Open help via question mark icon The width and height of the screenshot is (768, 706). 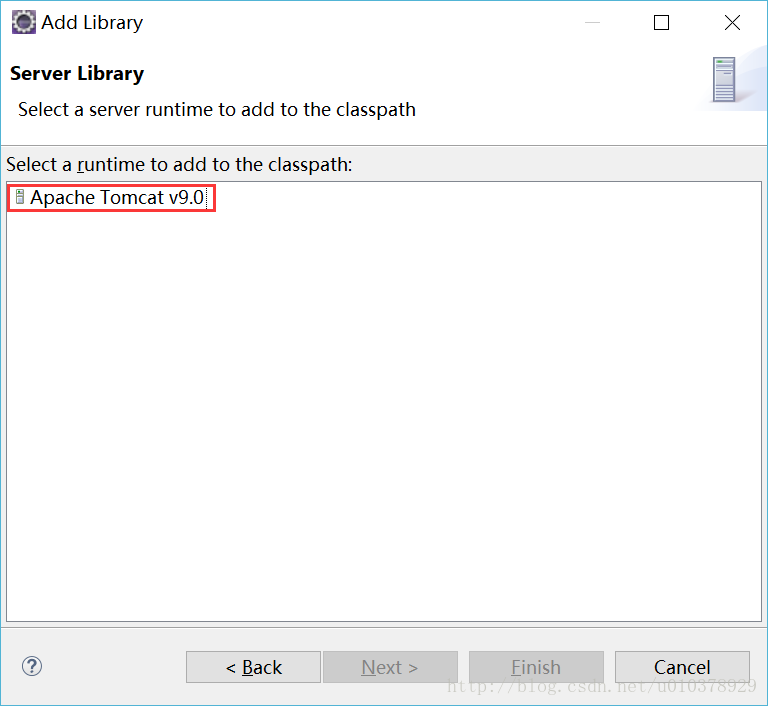[32, 666]
